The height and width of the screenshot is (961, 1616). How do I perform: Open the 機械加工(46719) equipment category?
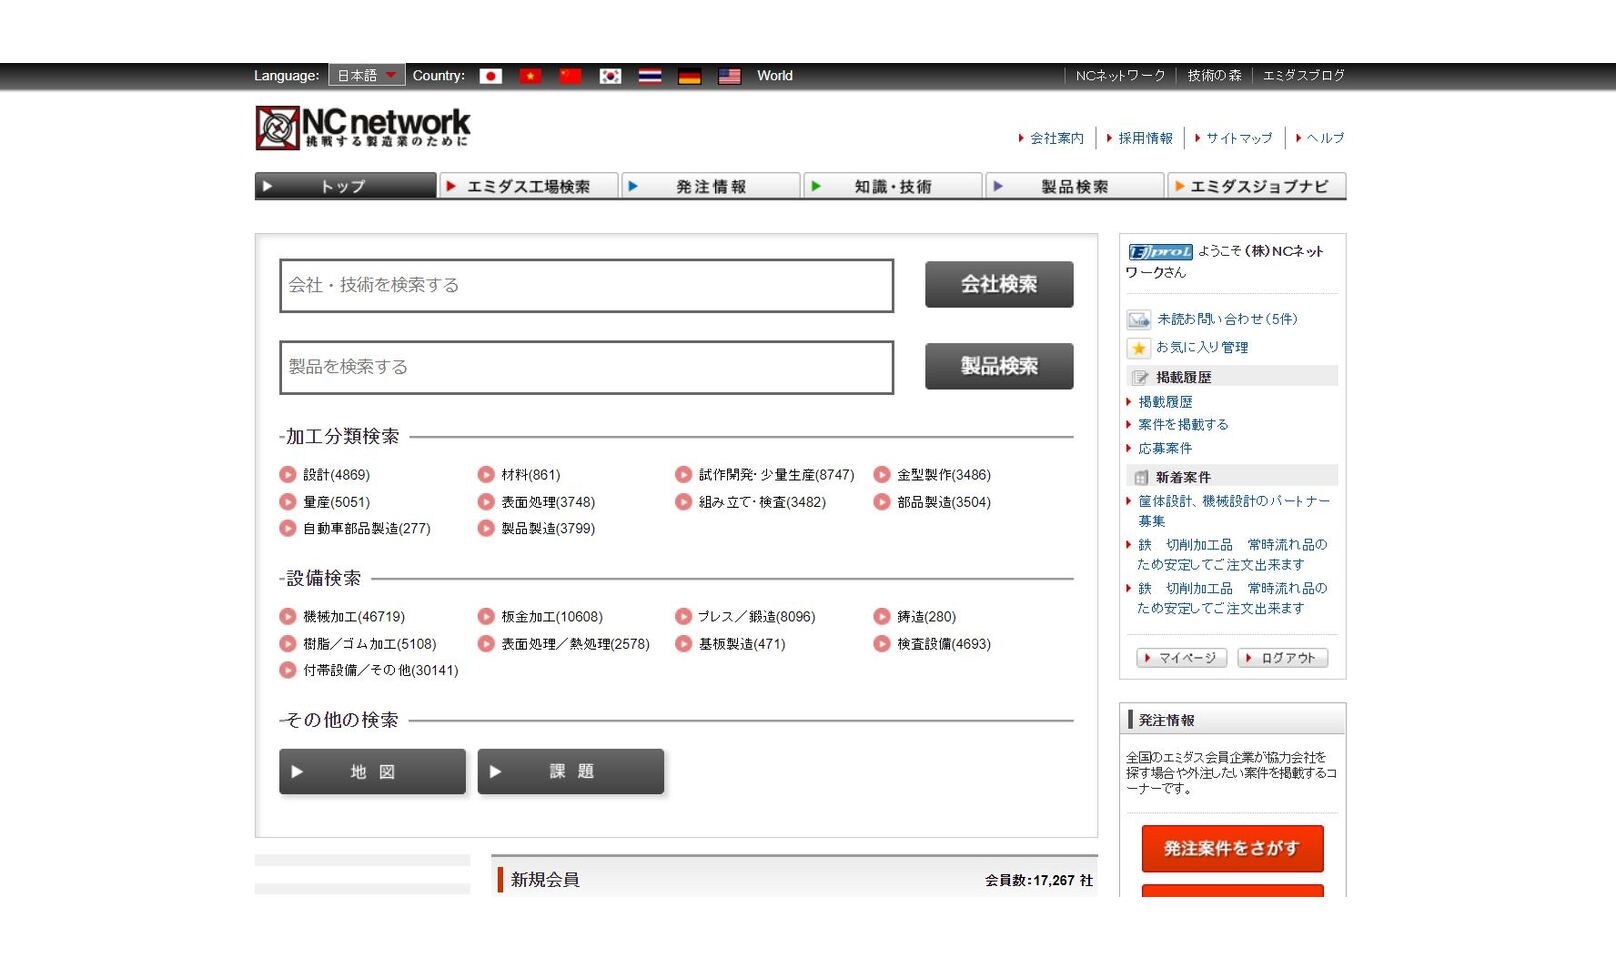pos(353,617)
